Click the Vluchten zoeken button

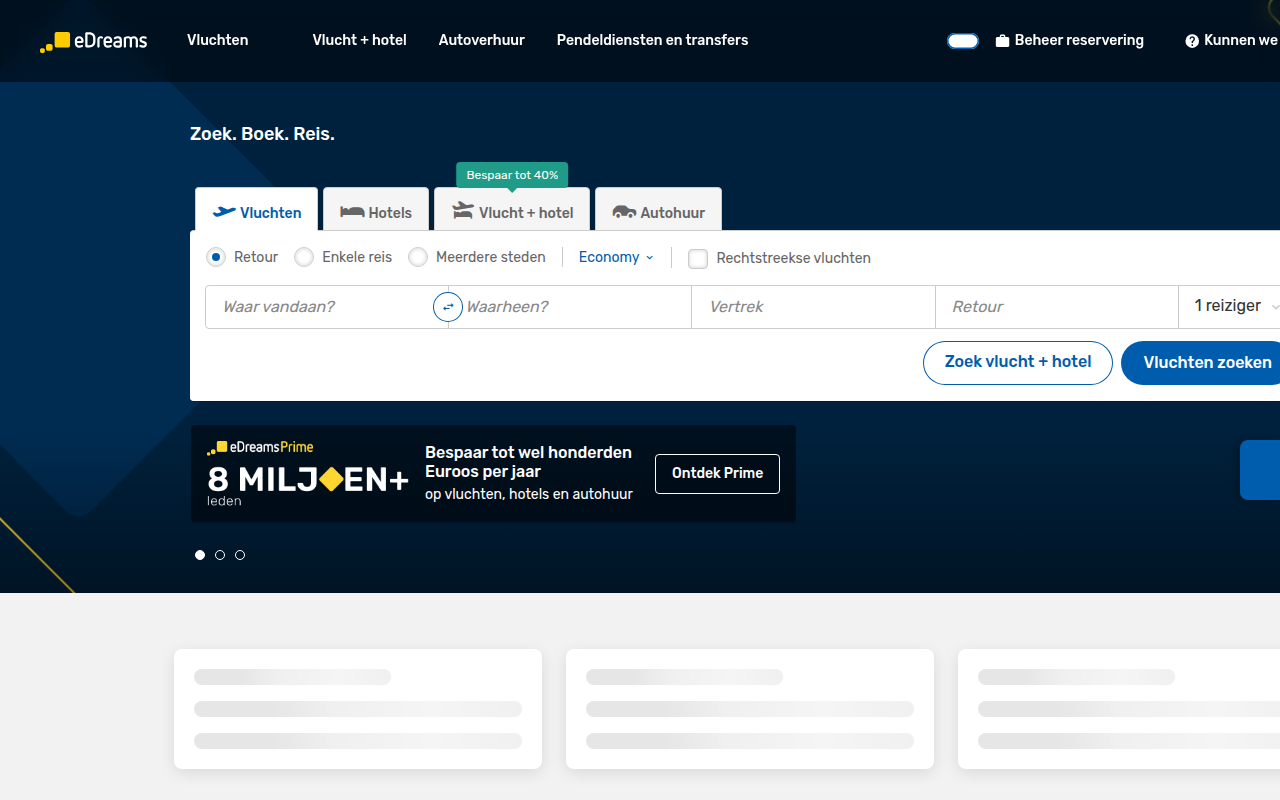pyautogui.click(x=1201, y=363)
